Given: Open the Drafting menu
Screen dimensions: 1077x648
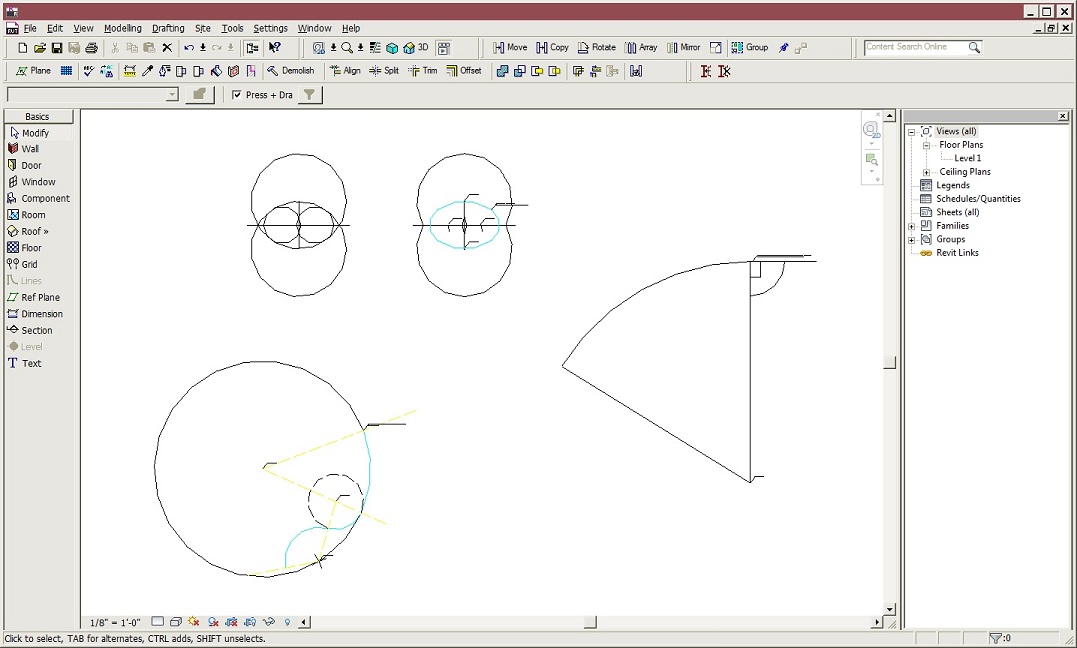Looking at the screenshot, I should [x=167, y=28].
